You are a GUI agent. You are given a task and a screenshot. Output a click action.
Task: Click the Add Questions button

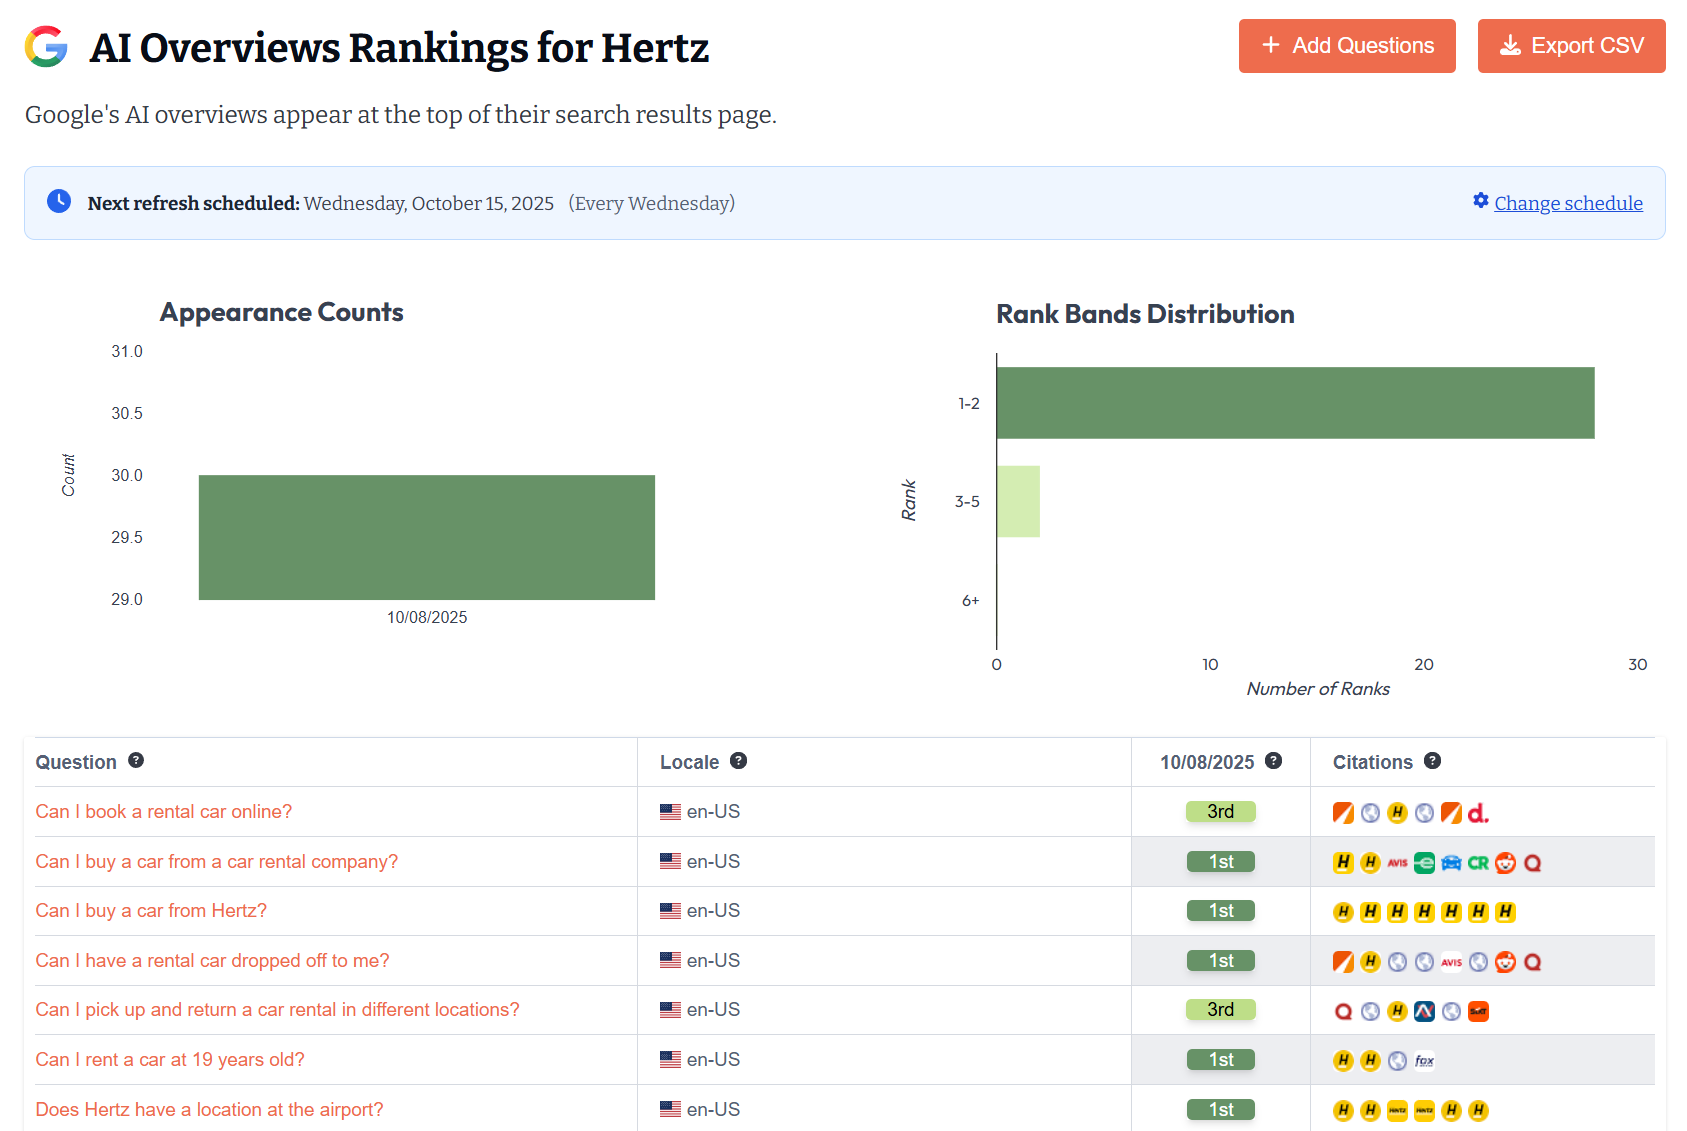point(1346,46)
